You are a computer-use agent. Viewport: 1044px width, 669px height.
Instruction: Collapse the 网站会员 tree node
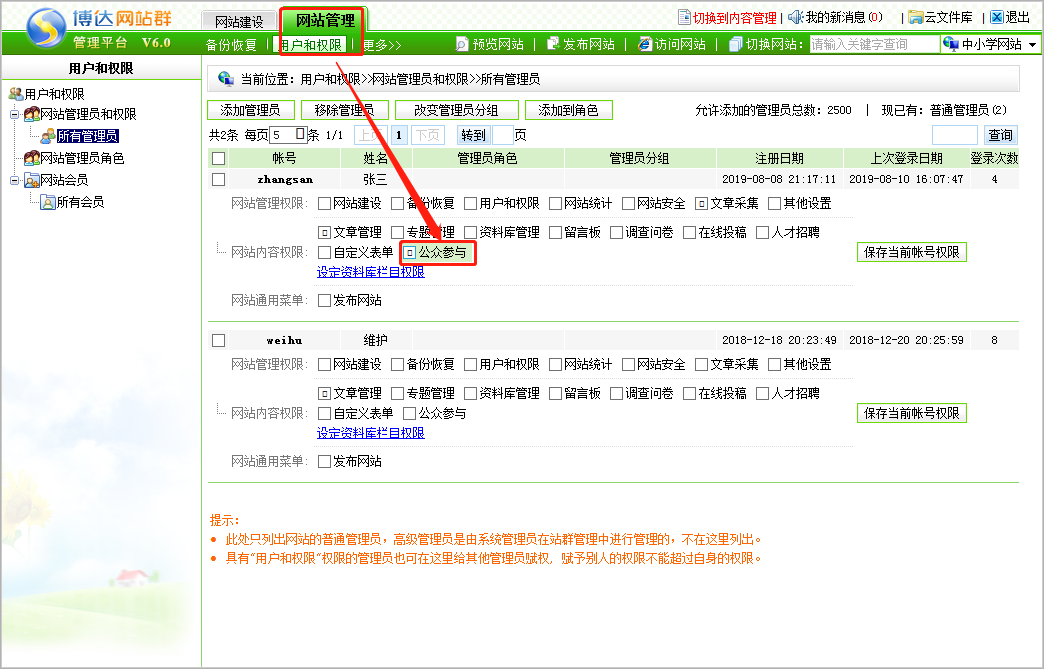point(15,180)
